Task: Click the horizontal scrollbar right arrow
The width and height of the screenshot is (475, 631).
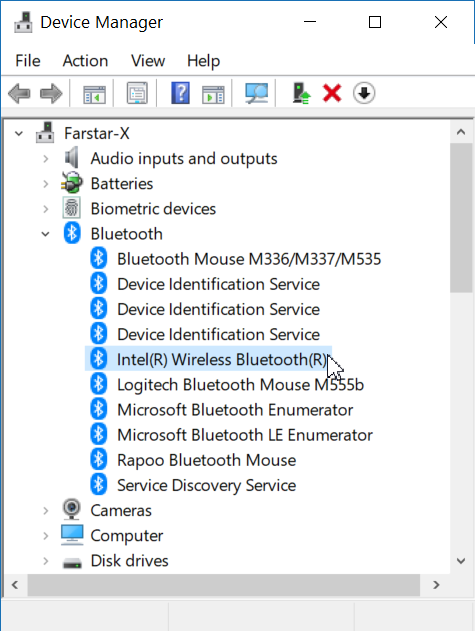Action: (x=436, y=585)
